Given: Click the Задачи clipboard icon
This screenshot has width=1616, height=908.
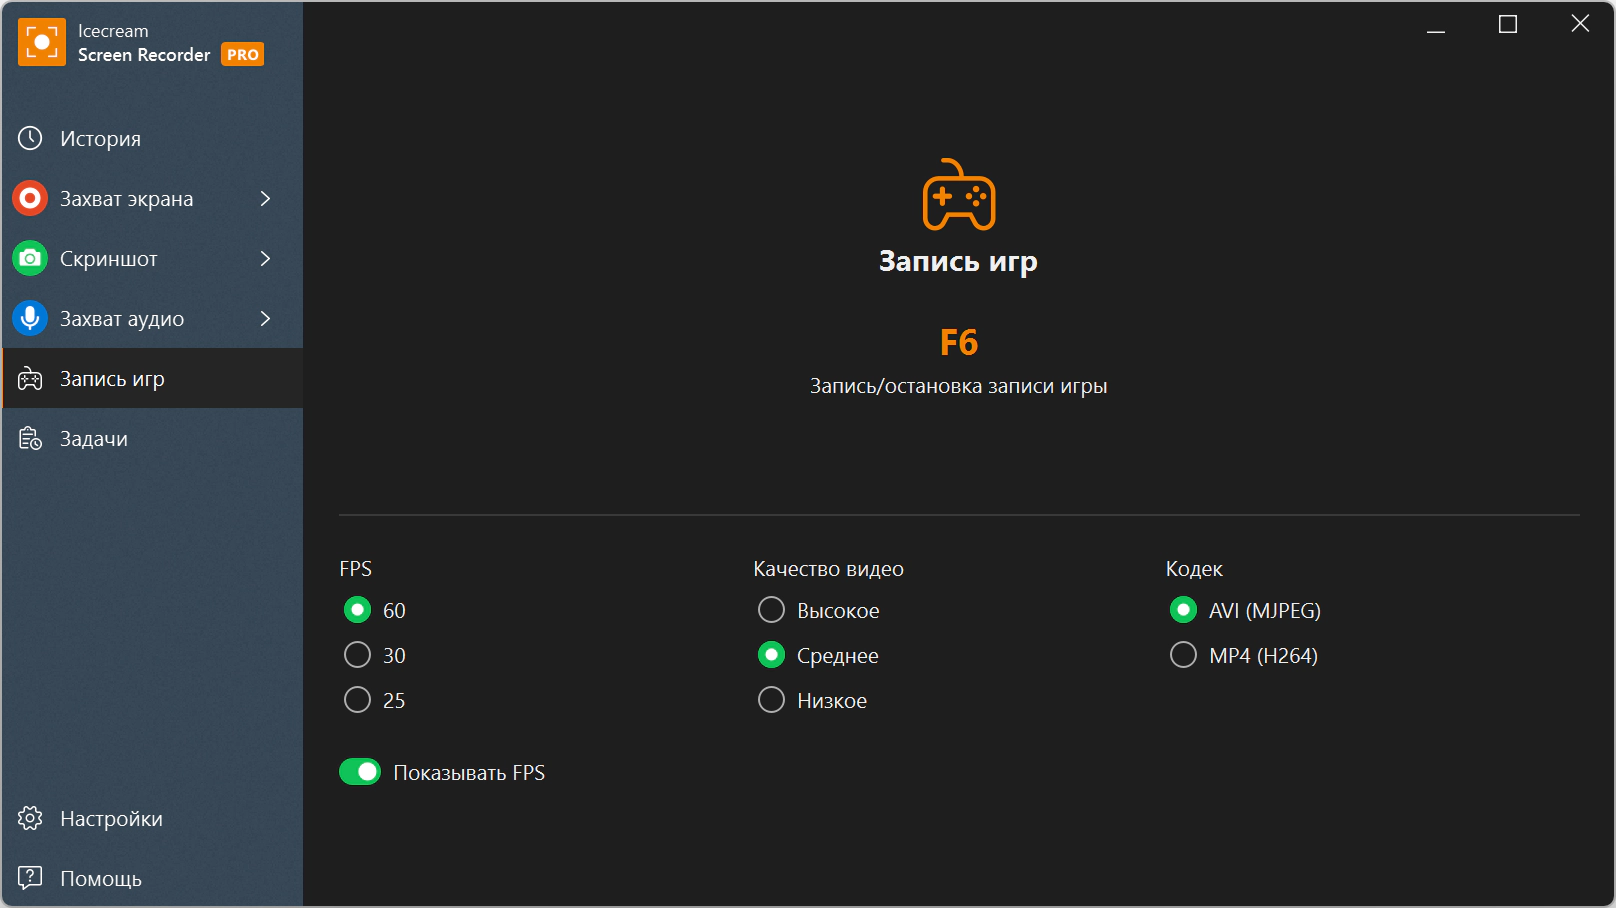Looking at the screenshot, I should tap(30, 438).
